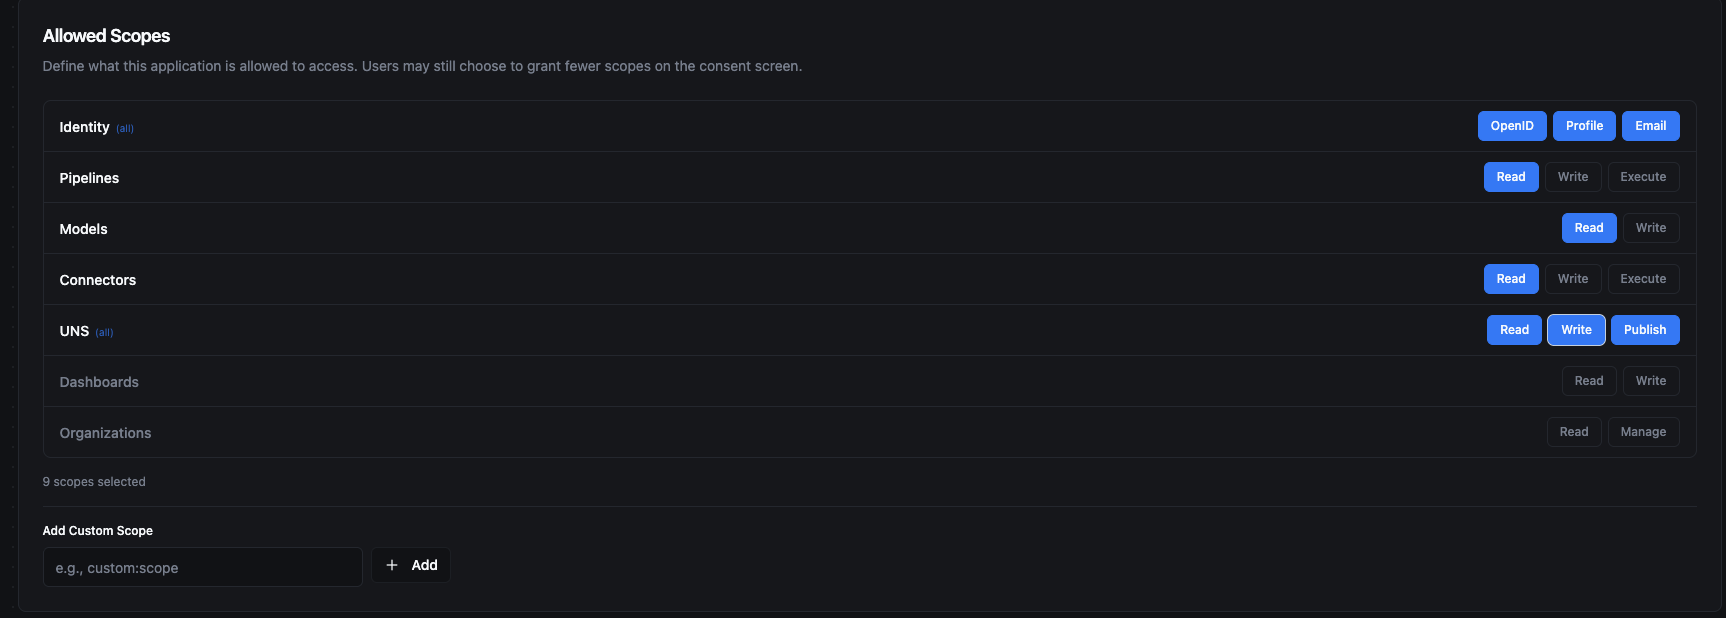Disable the Email identity scope

(1650, 126)
